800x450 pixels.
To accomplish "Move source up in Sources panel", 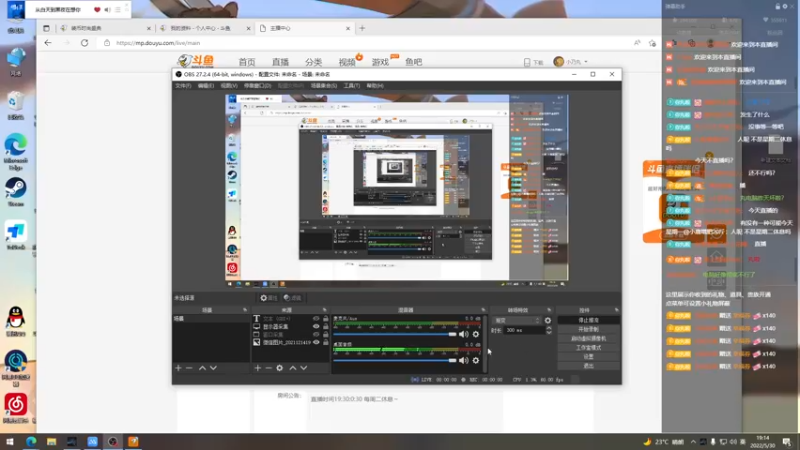I will pyautogui.click(x=293, y=368).
